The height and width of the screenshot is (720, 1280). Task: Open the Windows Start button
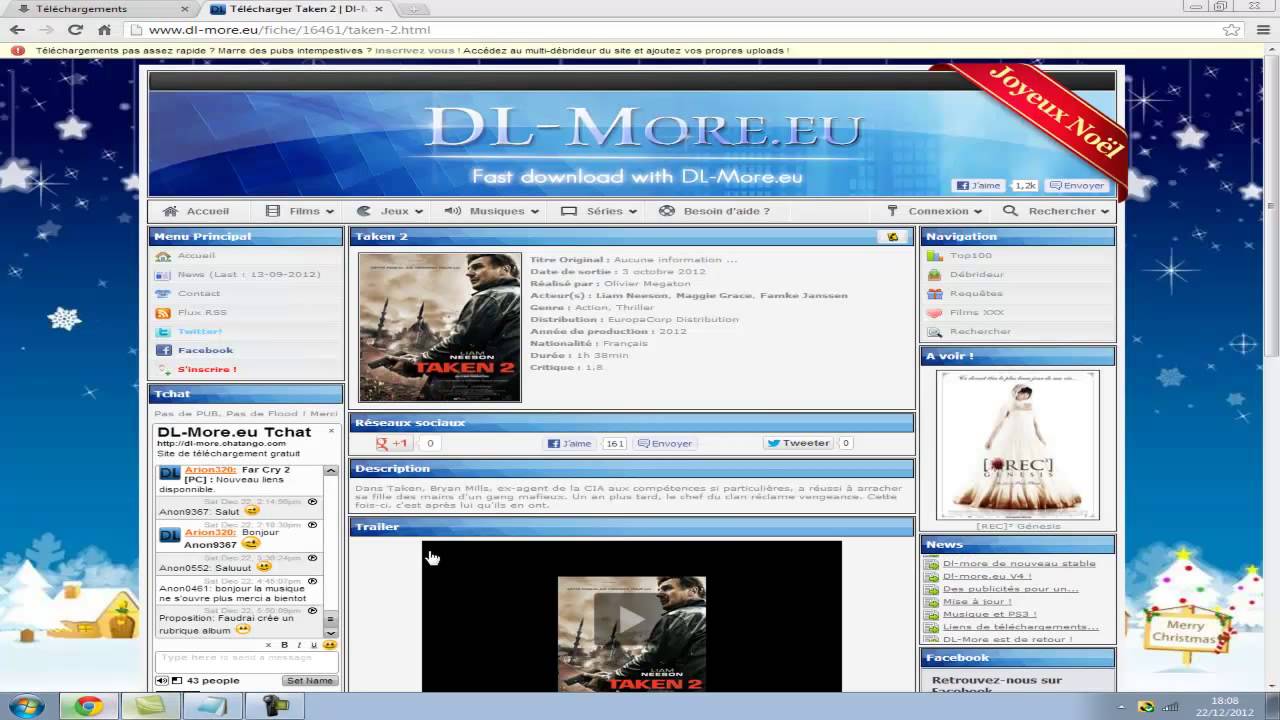tap(26, 706)
